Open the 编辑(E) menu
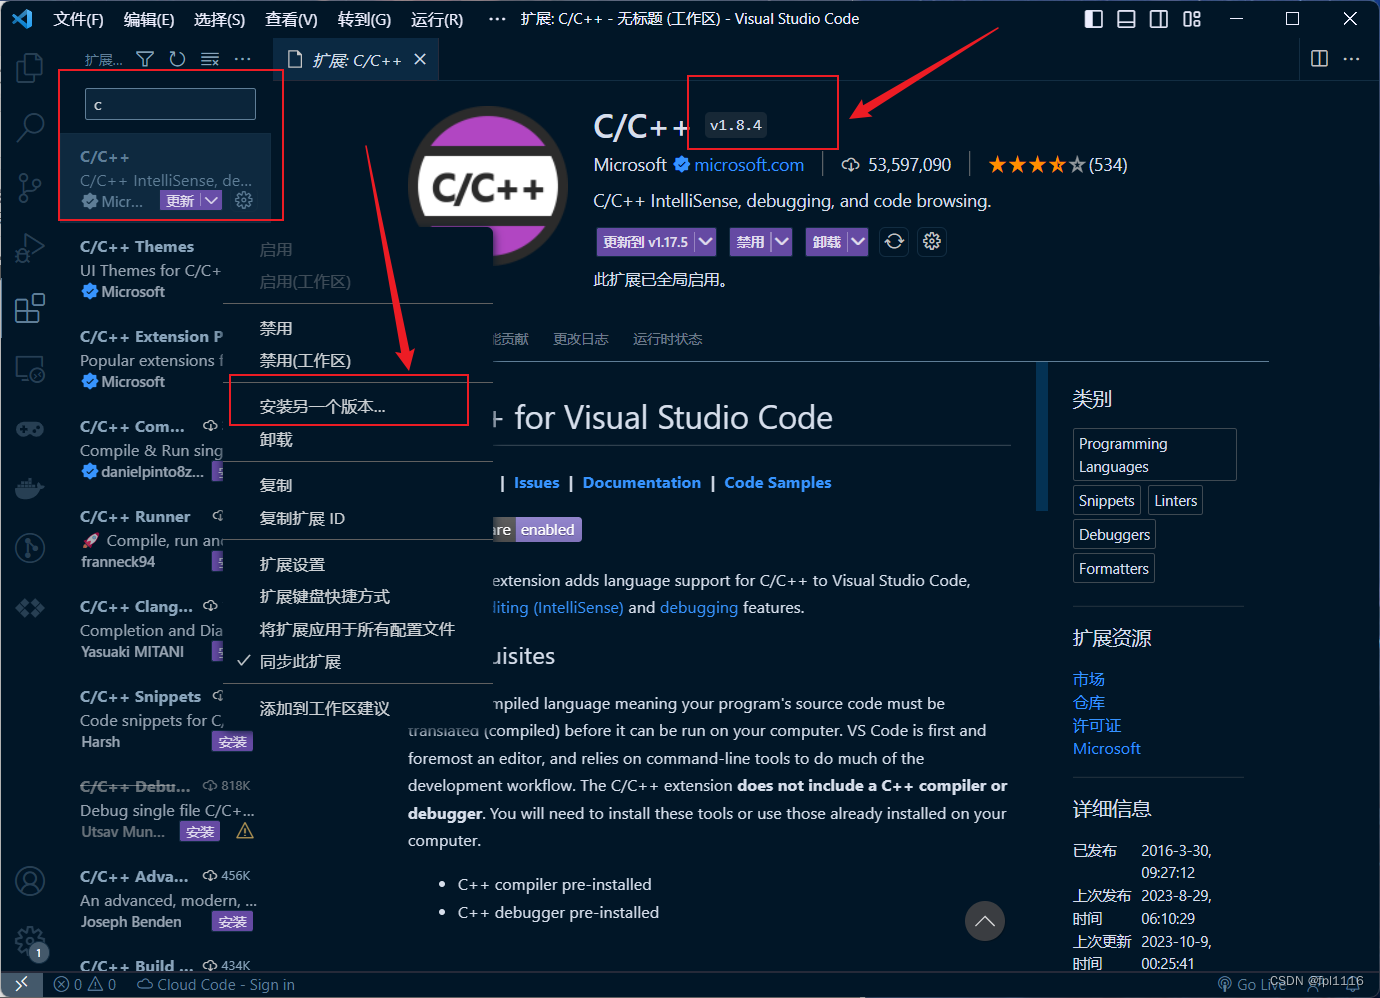This screenshot has width=1380, height=998. tap(149, 19)
